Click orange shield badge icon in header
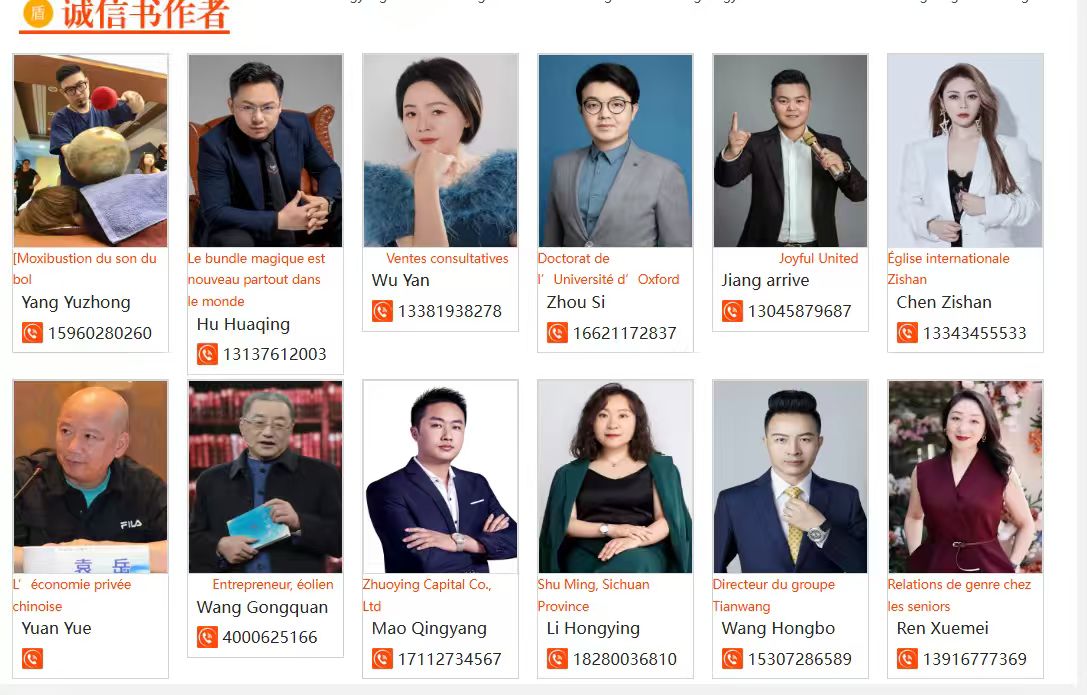This screenshot has height=695, width=1087. [38, 12]
